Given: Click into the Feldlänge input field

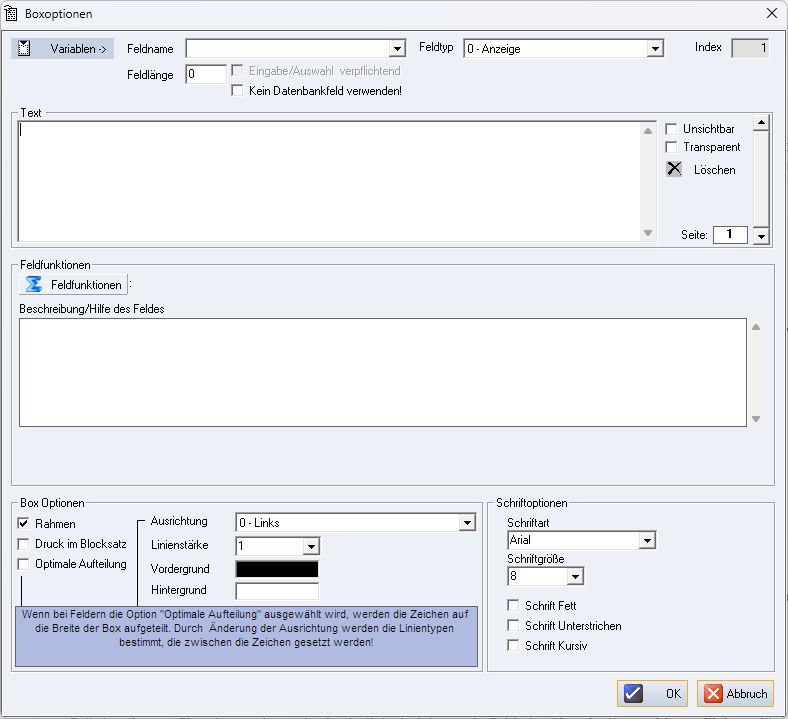Looking at the screenshot, I should [205, 74].
